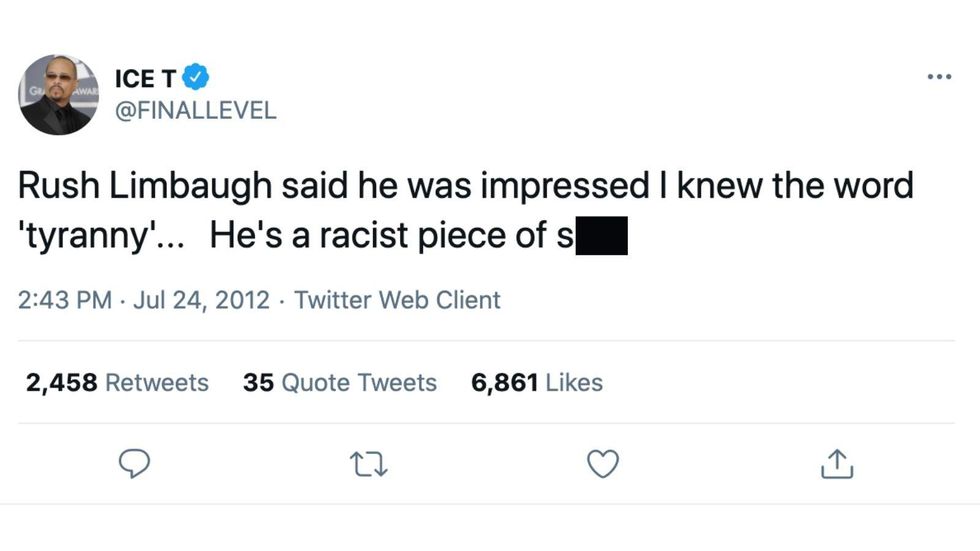The image size is (980, 551).
Task: Click the 2:43 PM timestamp
Action: click(65, 299)
